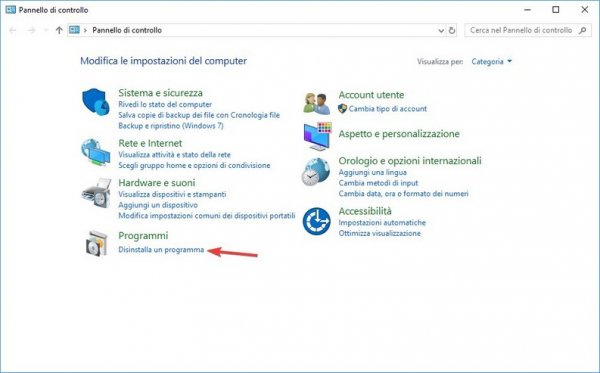
Task: Open Salva copie di backup con Cronologia file
Action: 199,115
